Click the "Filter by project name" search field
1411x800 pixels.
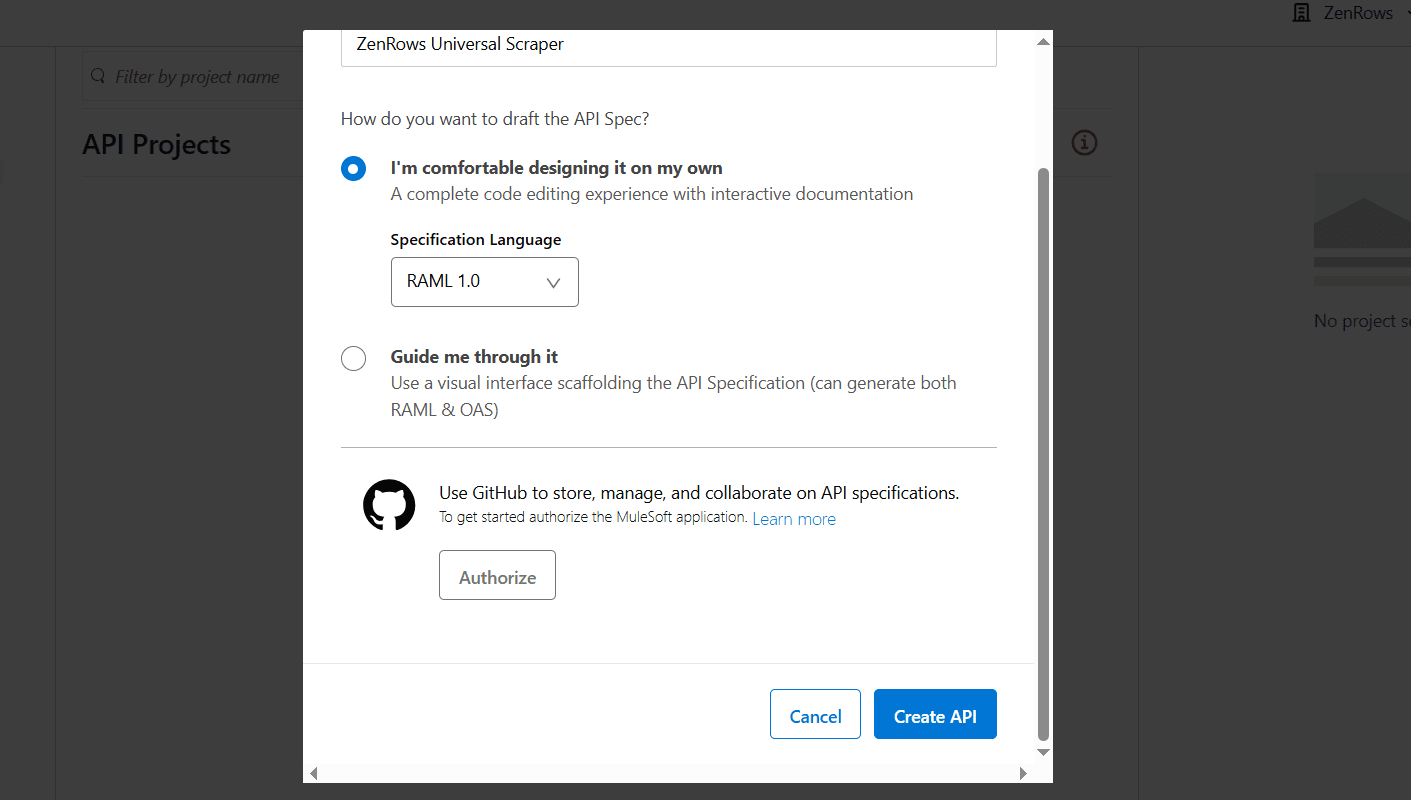192,77
